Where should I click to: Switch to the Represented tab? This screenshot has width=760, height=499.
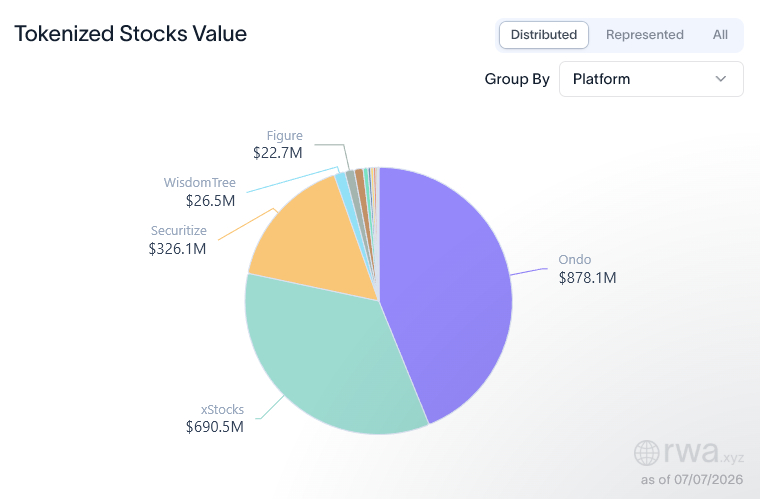pyautogui.click(x=645, y=35)
